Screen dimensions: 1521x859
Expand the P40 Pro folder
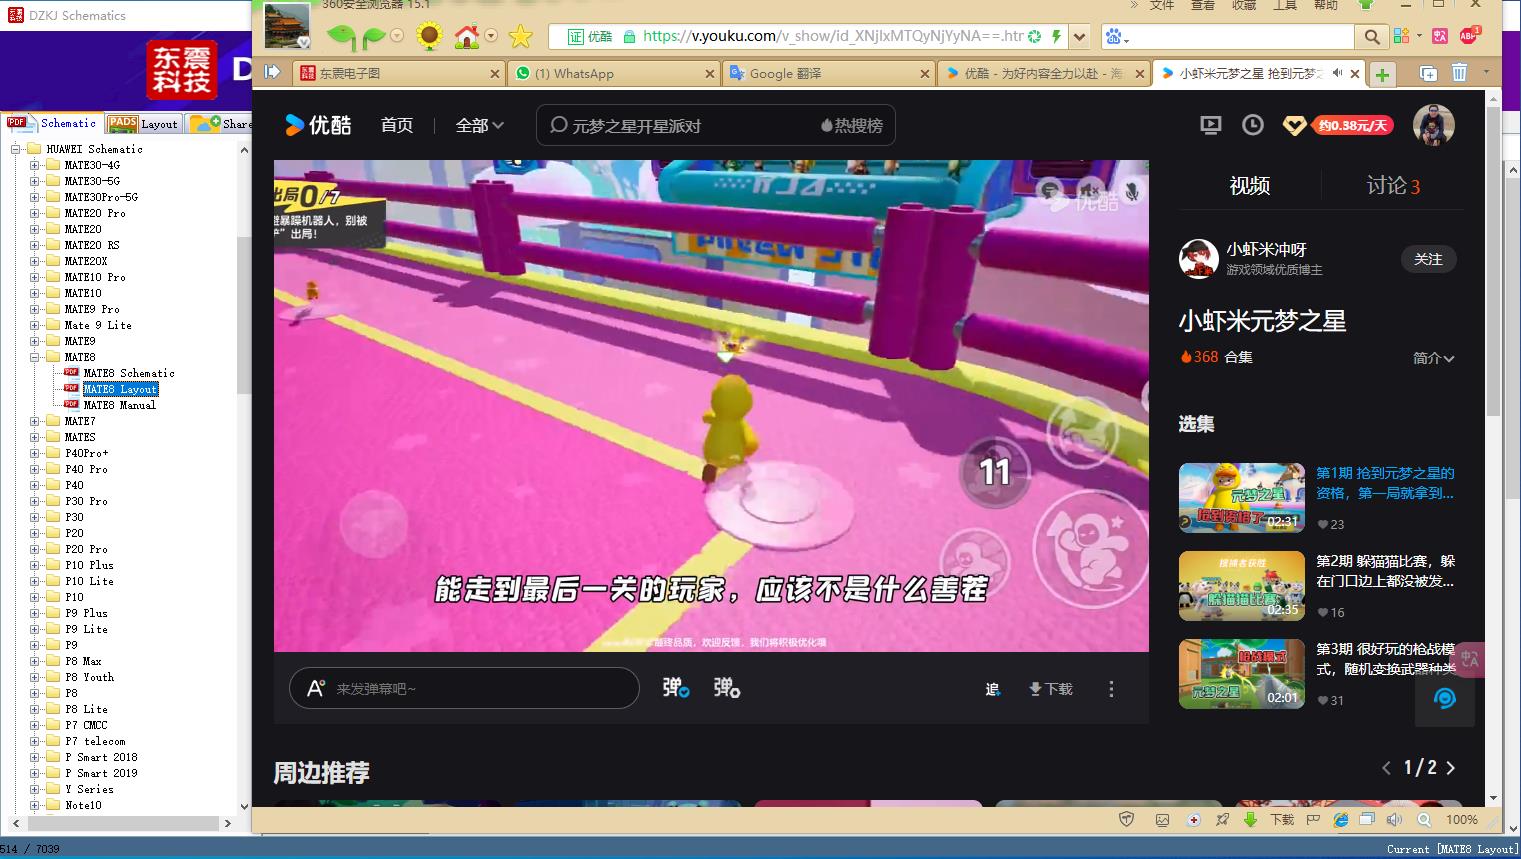click(35, 469)
